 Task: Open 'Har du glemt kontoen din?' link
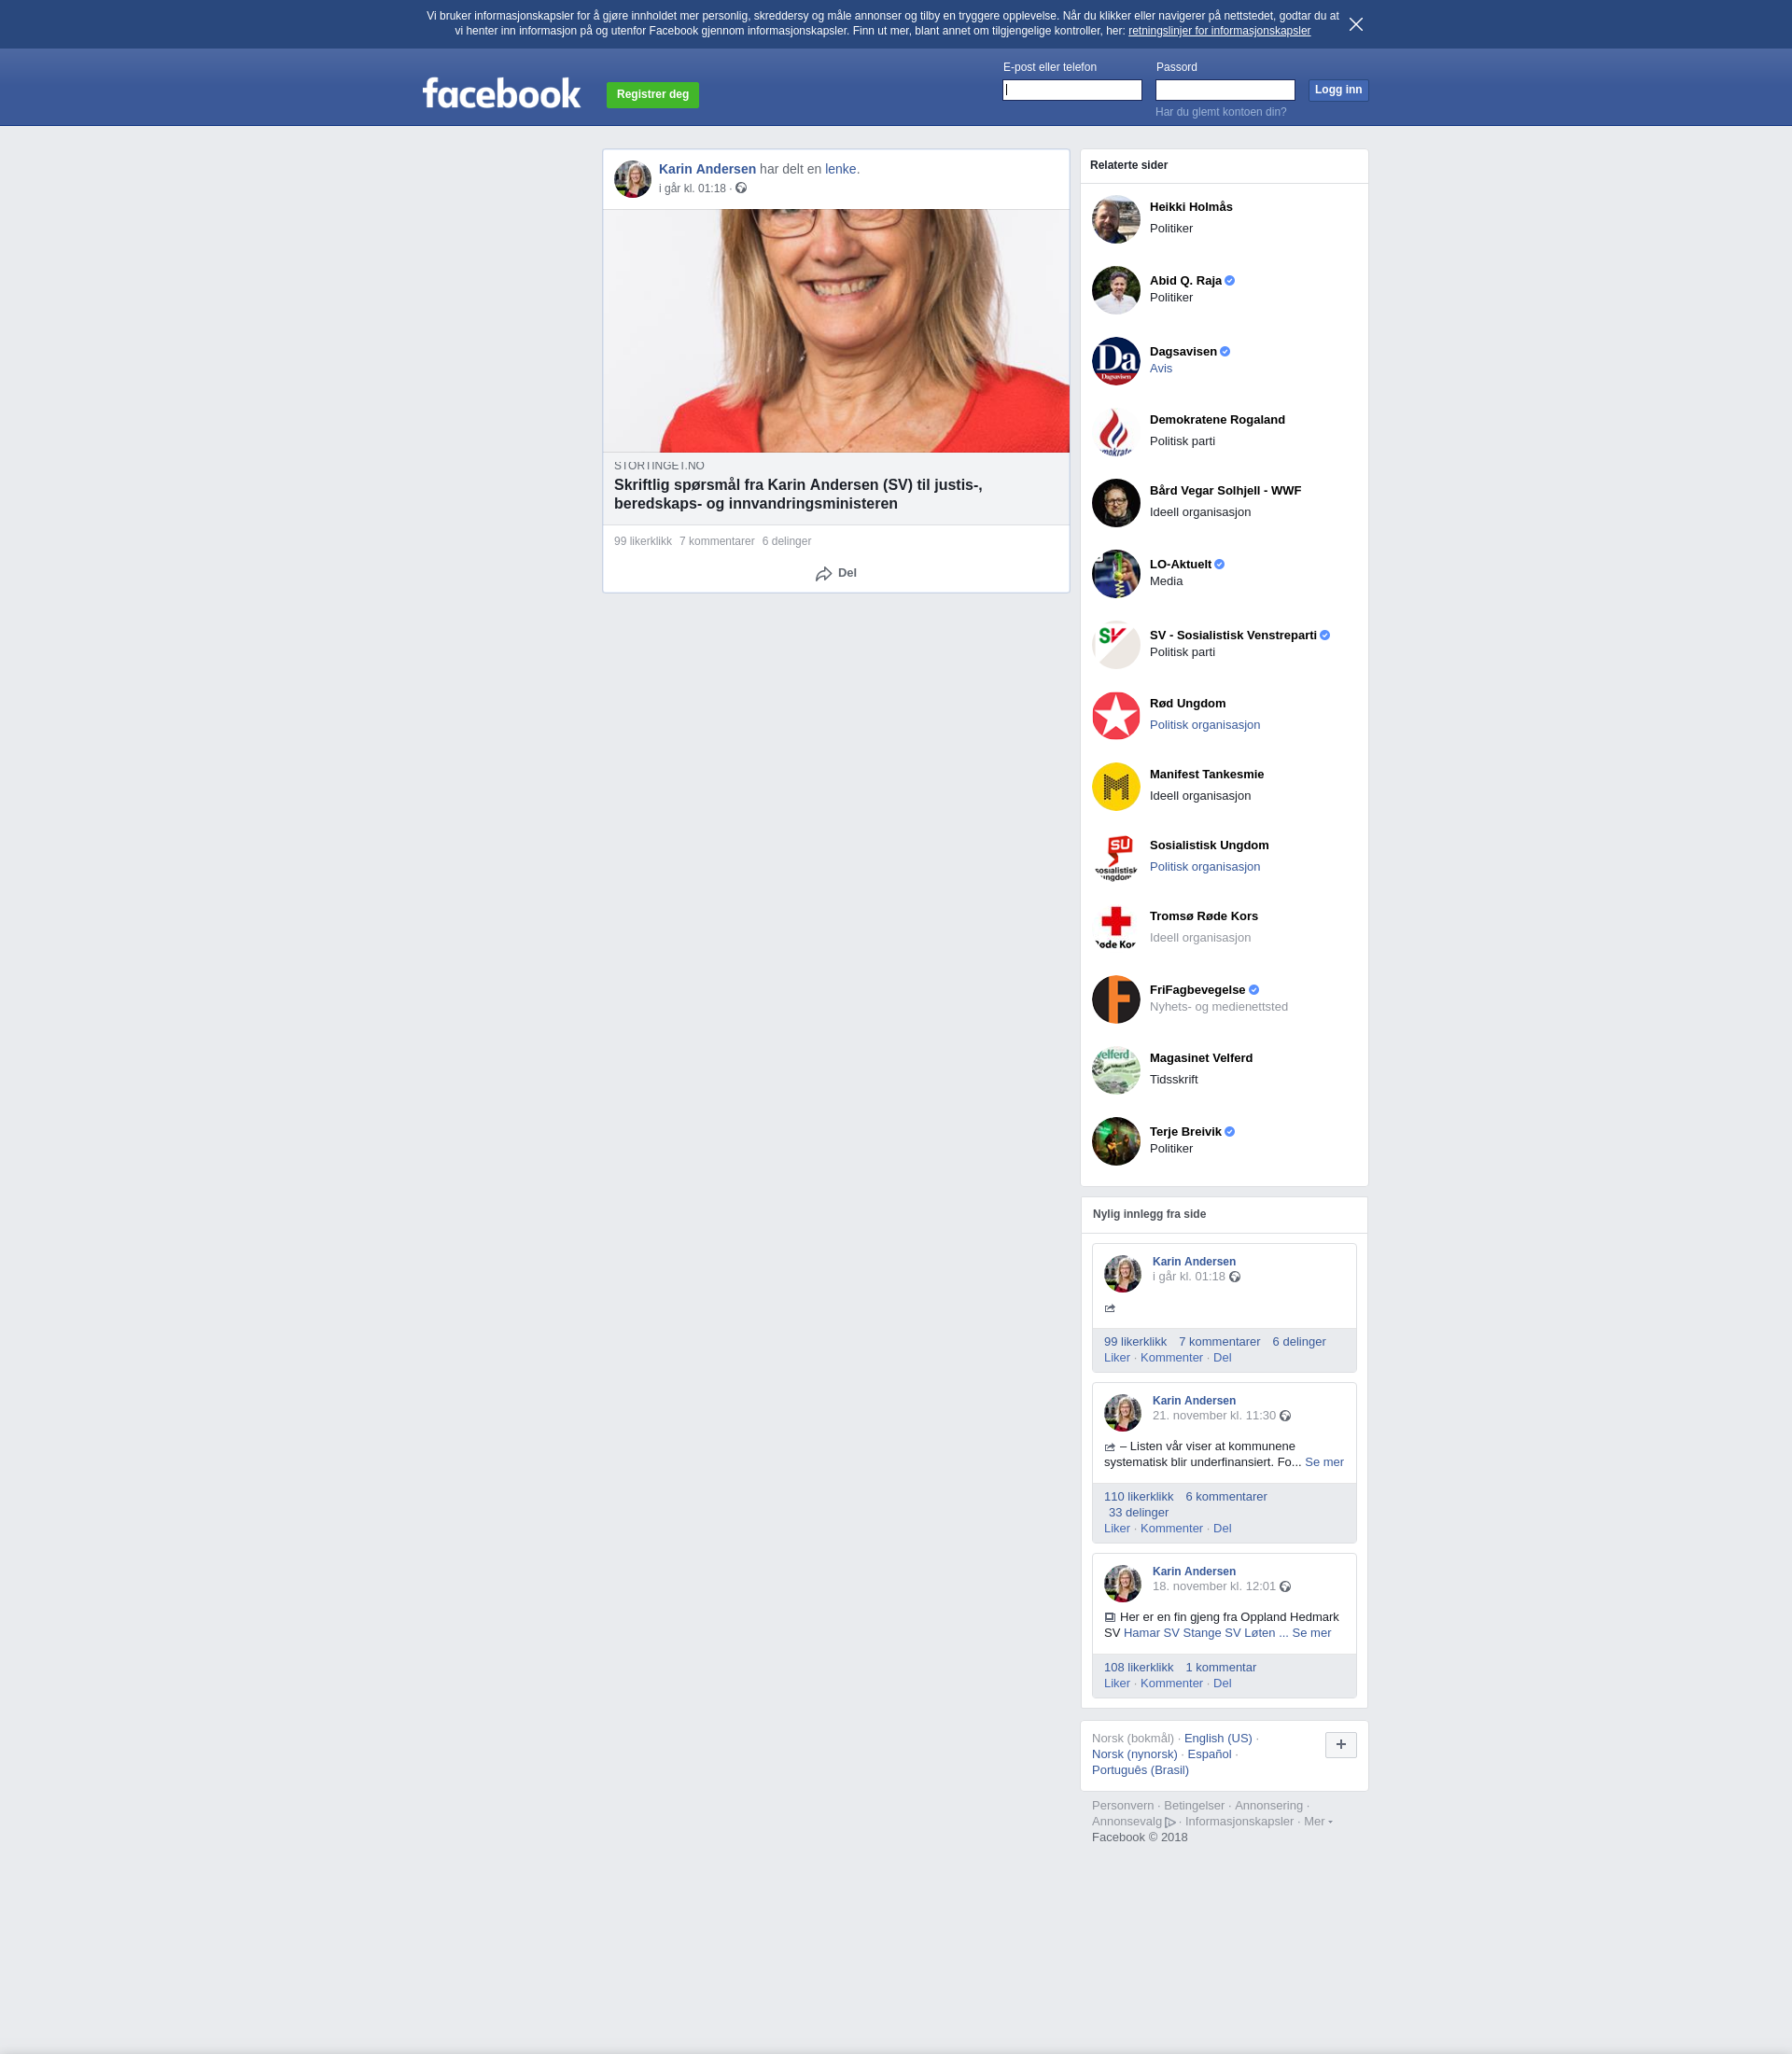1220,112
